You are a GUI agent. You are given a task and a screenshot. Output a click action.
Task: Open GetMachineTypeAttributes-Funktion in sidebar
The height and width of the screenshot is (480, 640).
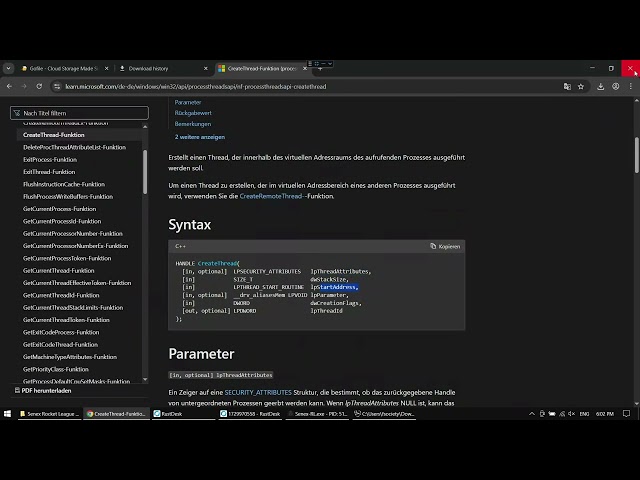click(70, 357)
